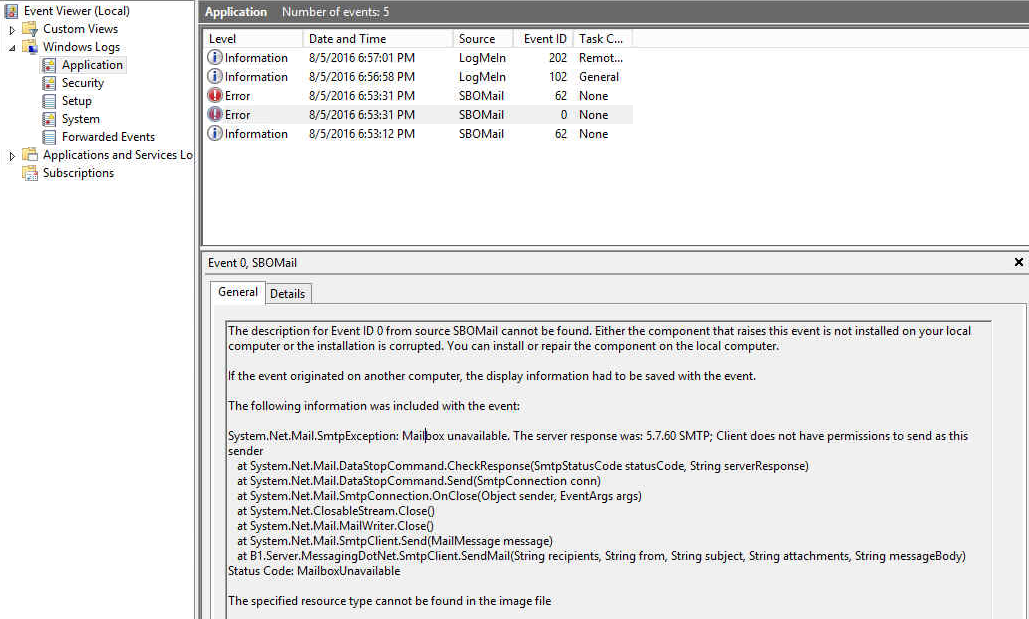Close the event preview pane

[x=1018, y=262]
